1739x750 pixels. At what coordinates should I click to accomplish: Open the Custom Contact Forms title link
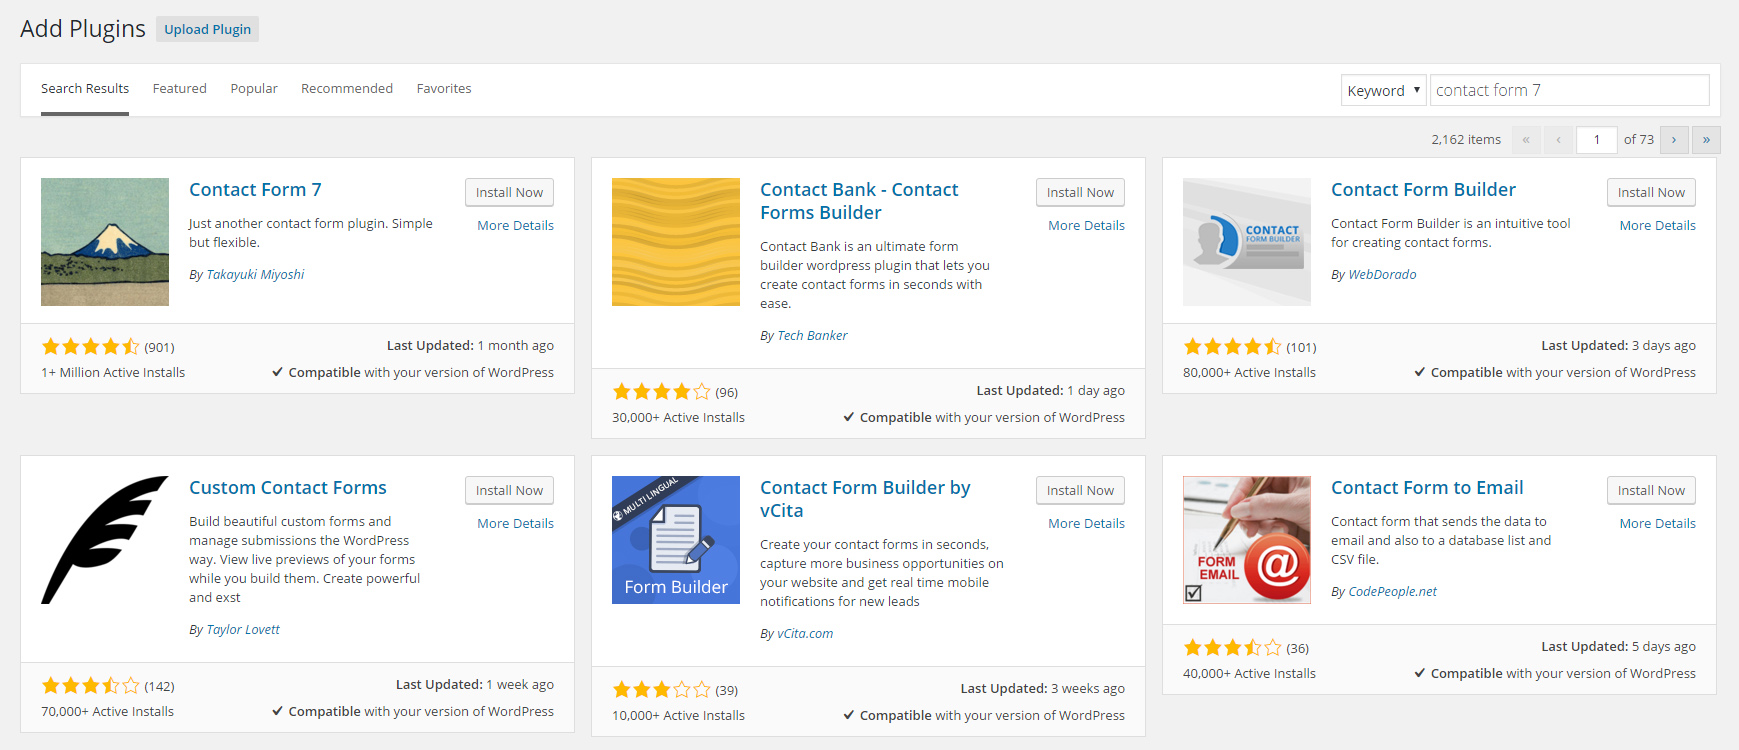[288, 487]
